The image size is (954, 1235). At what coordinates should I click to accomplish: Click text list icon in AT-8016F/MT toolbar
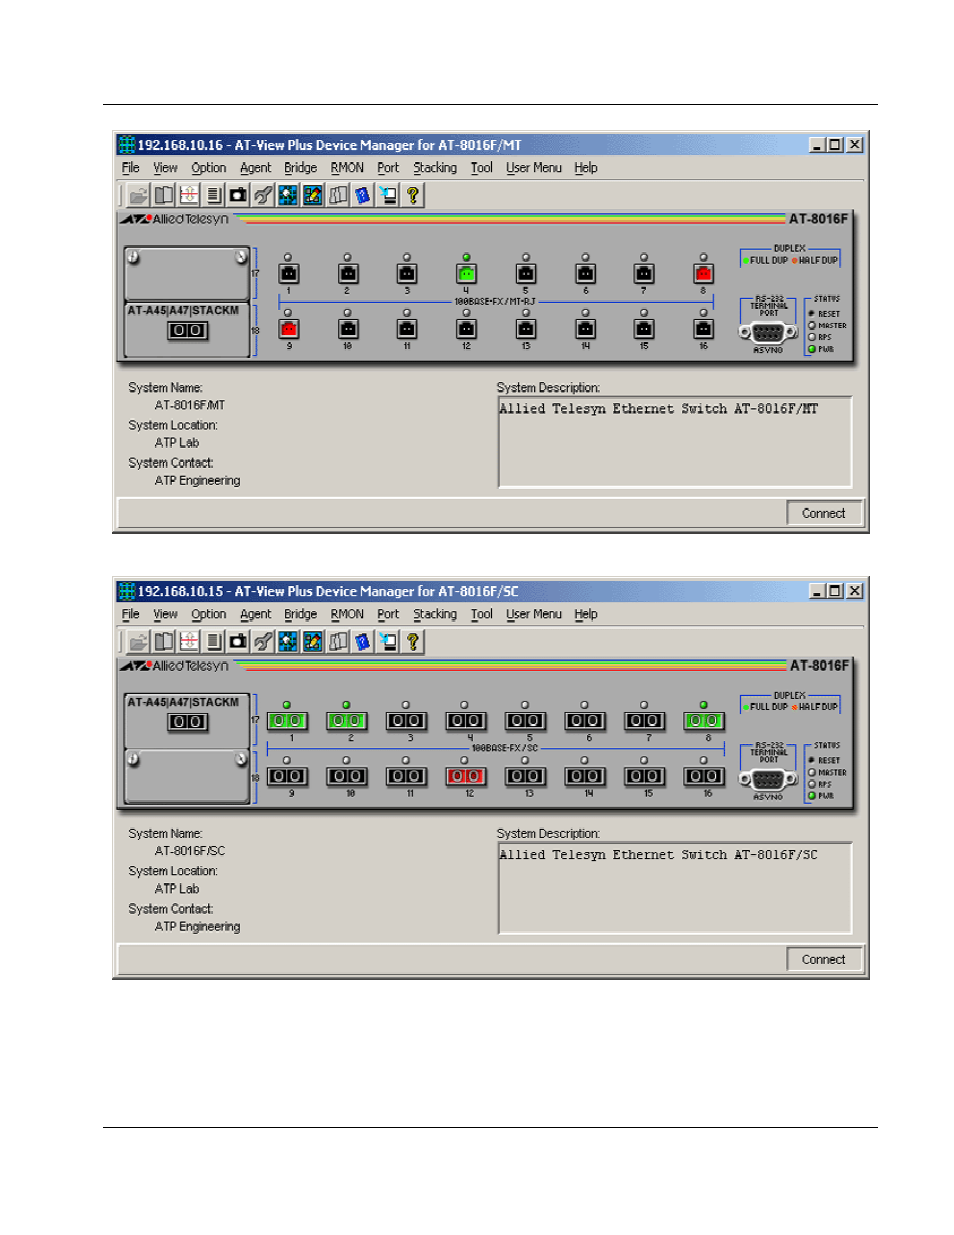[213, 195]
